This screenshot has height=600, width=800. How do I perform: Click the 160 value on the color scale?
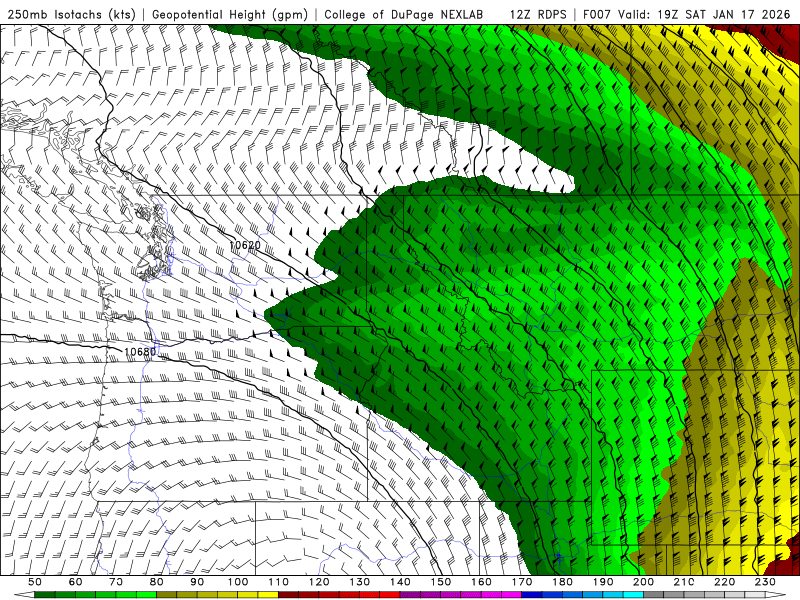[482, 582]
